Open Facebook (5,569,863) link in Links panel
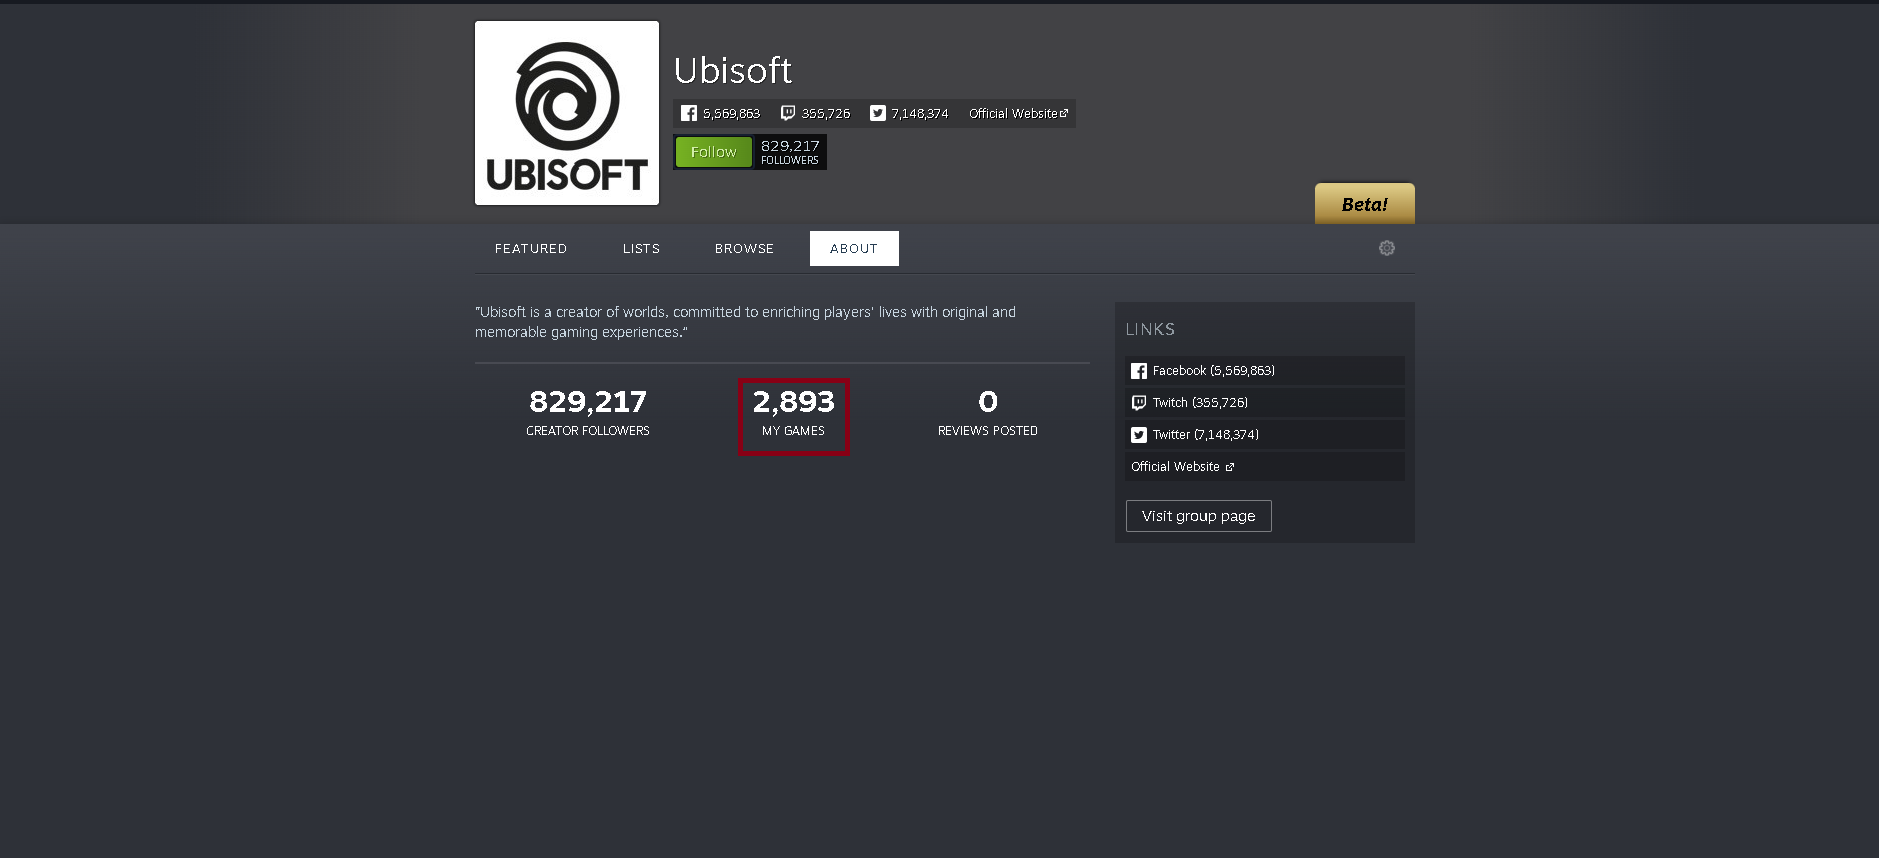The width and height of the screenshot is (1879, 858). (1265, 370)
